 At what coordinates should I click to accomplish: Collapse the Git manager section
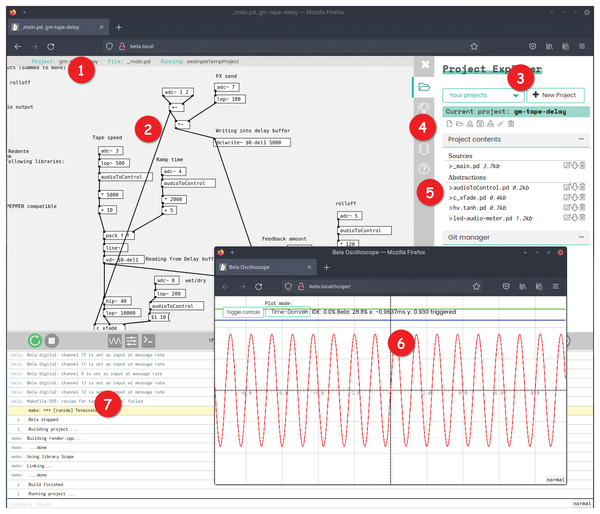click(x=582, y=237)
